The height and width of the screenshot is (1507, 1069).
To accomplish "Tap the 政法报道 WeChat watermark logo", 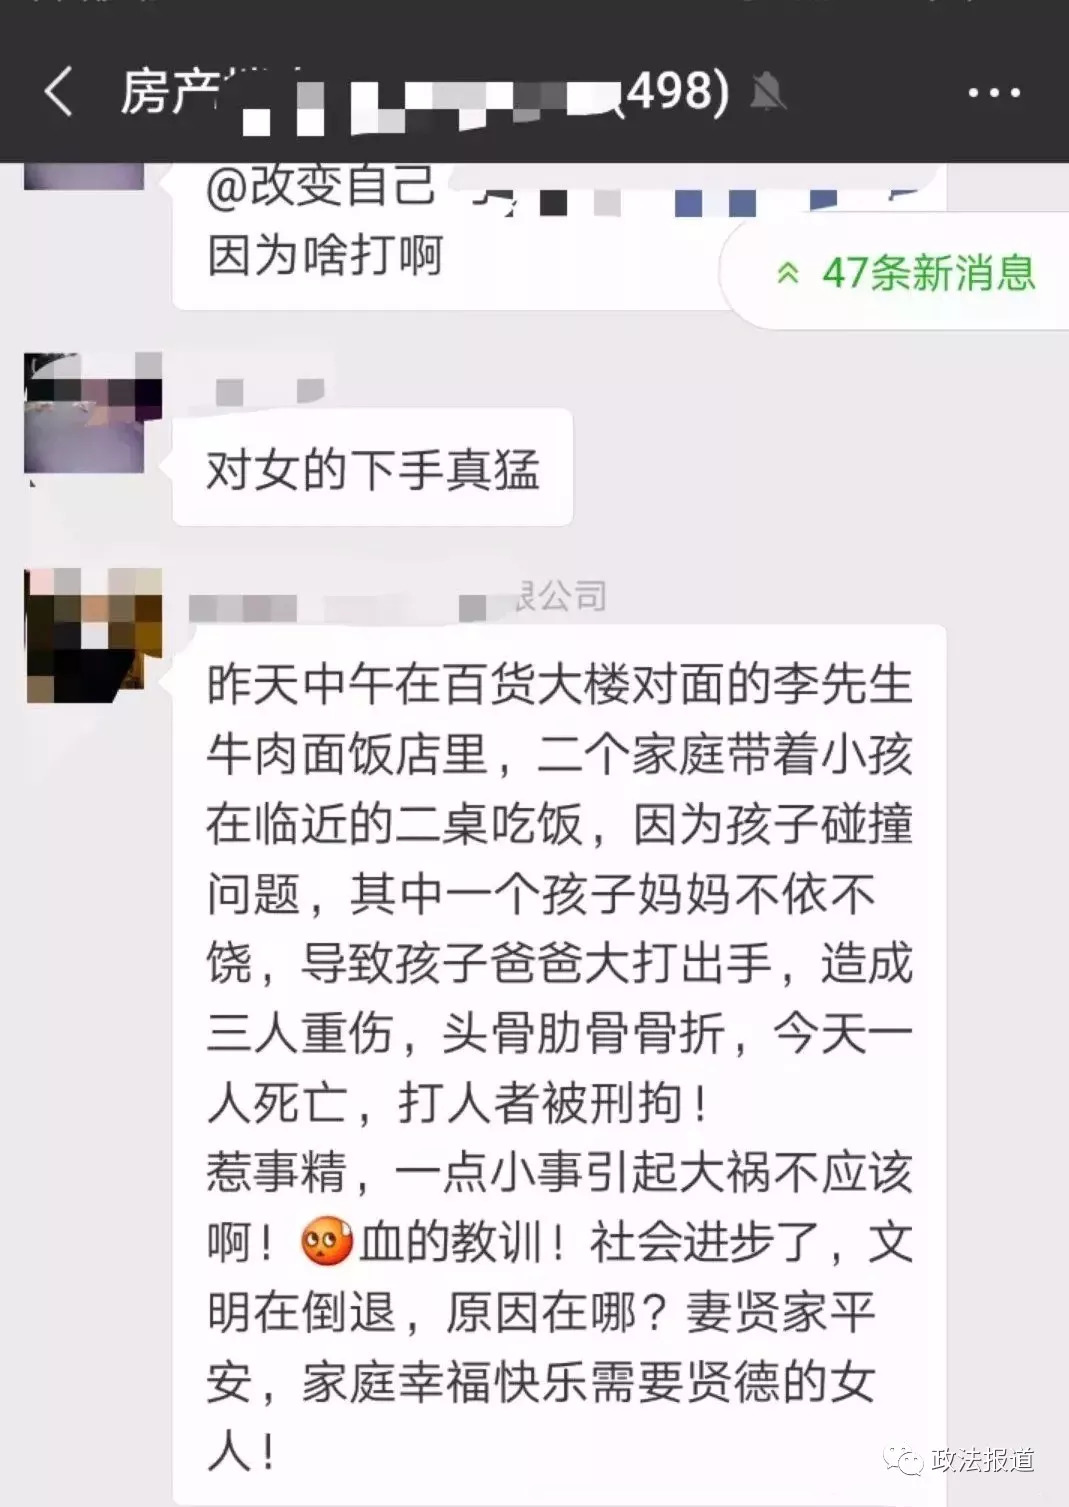I will coord(903,1461).
